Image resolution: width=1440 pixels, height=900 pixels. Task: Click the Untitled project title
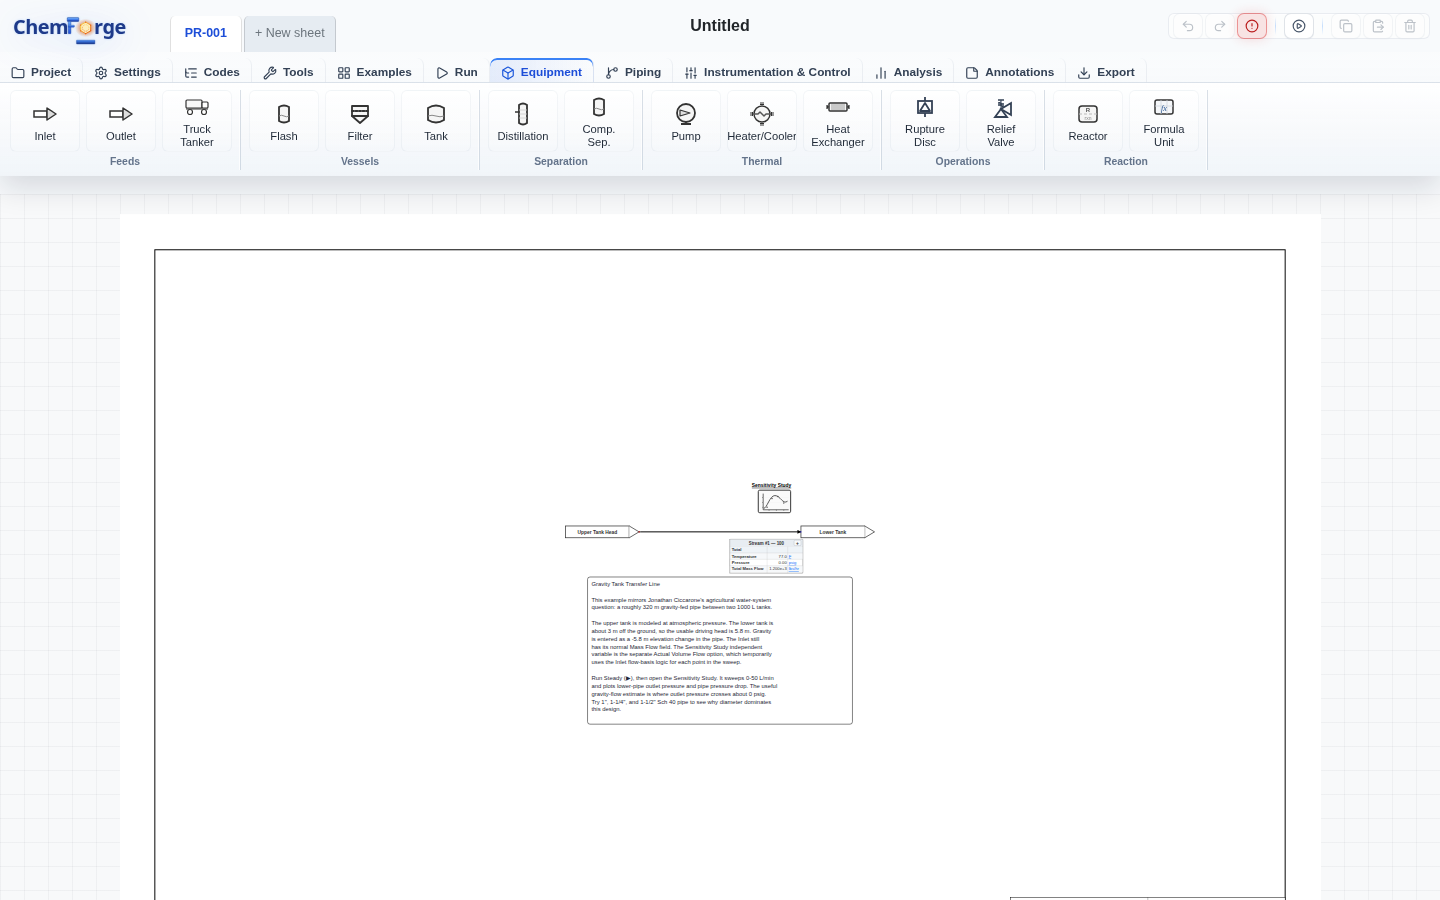tap(720, 26)
